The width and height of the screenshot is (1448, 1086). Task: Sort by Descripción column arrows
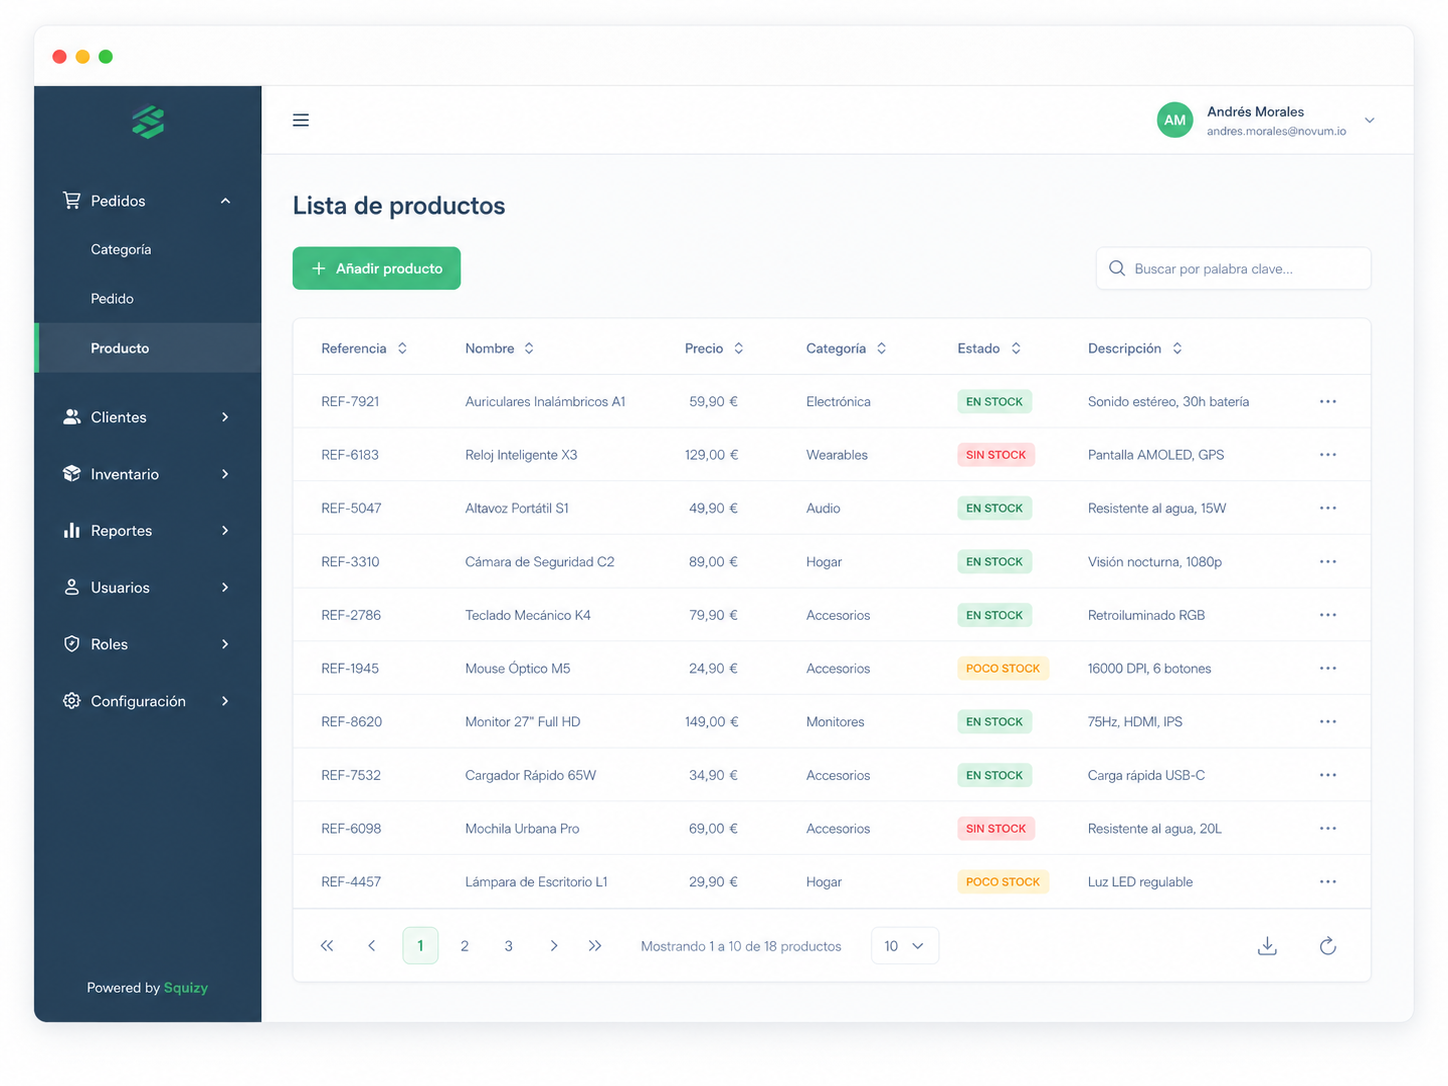coord(1177,348)
